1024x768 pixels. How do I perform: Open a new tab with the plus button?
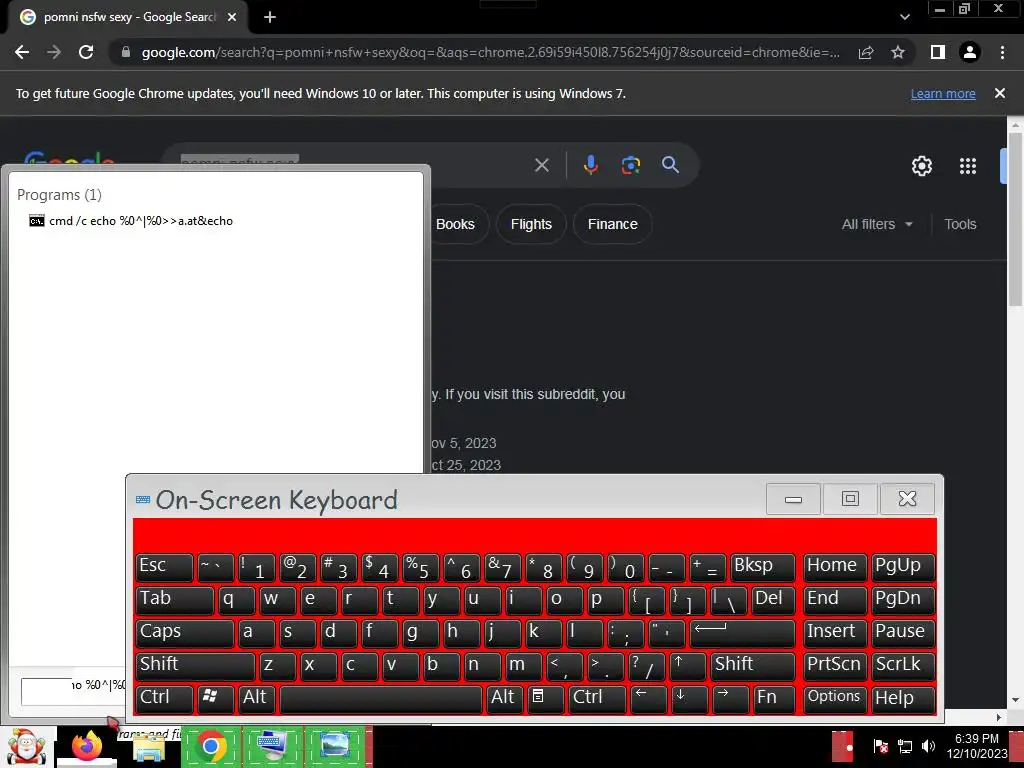[x=270, y=17]
